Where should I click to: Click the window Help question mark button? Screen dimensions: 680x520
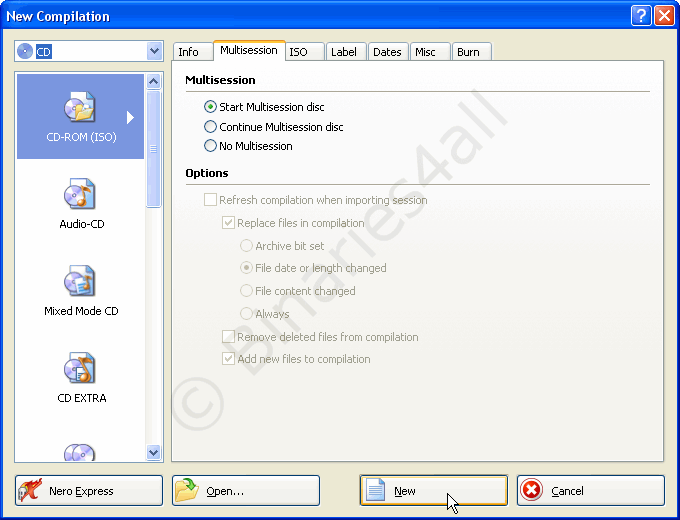point(641,16)
